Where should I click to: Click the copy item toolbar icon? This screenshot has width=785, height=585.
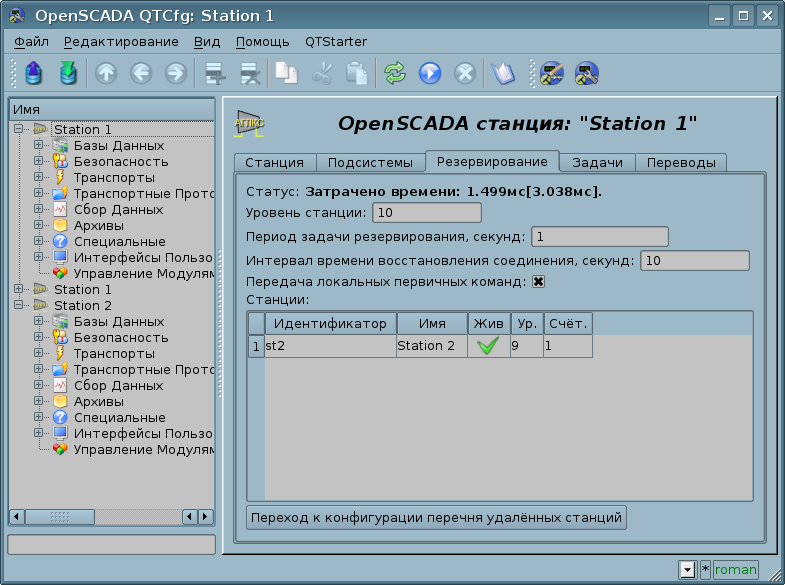[286, 73]
